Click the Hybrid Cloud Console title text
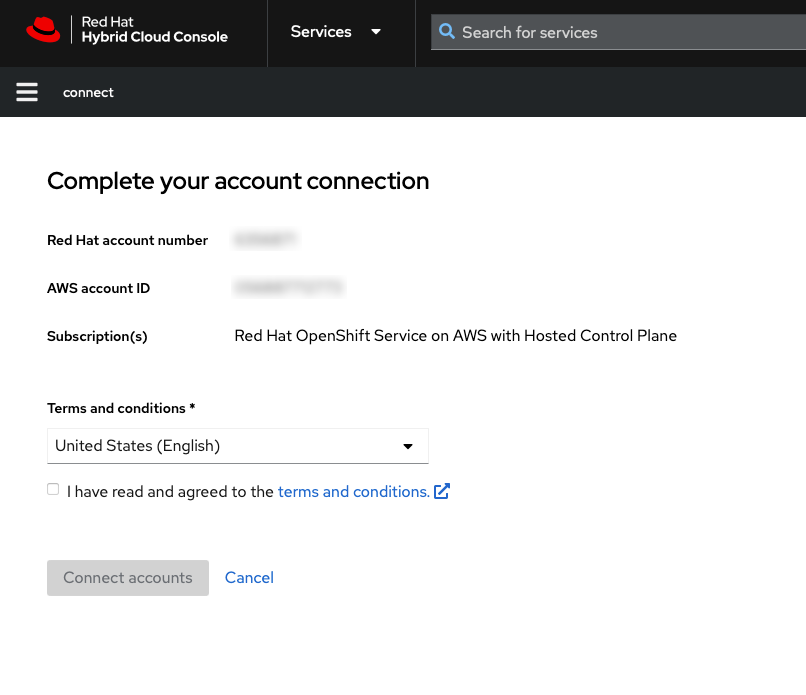806x695 pixels. [154, 37]
